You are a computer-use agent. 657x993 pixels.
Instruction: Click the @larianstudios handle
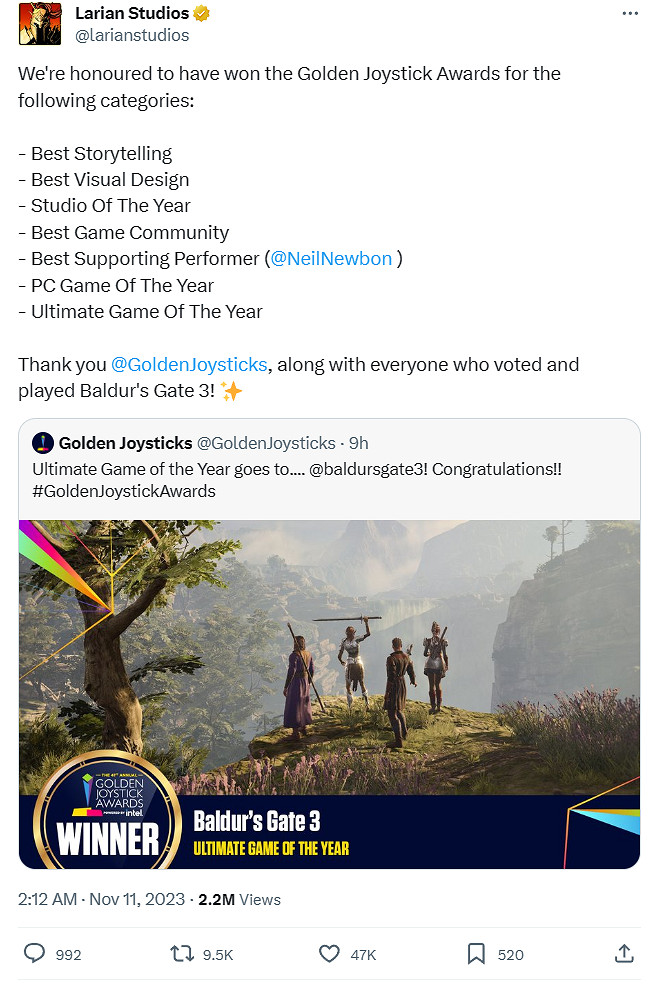coord(132,35)
